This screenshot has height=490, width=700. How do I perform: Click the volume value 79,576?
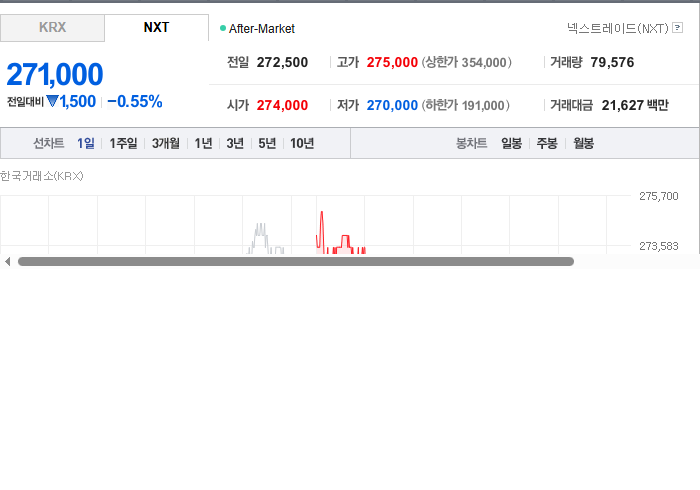612,62
